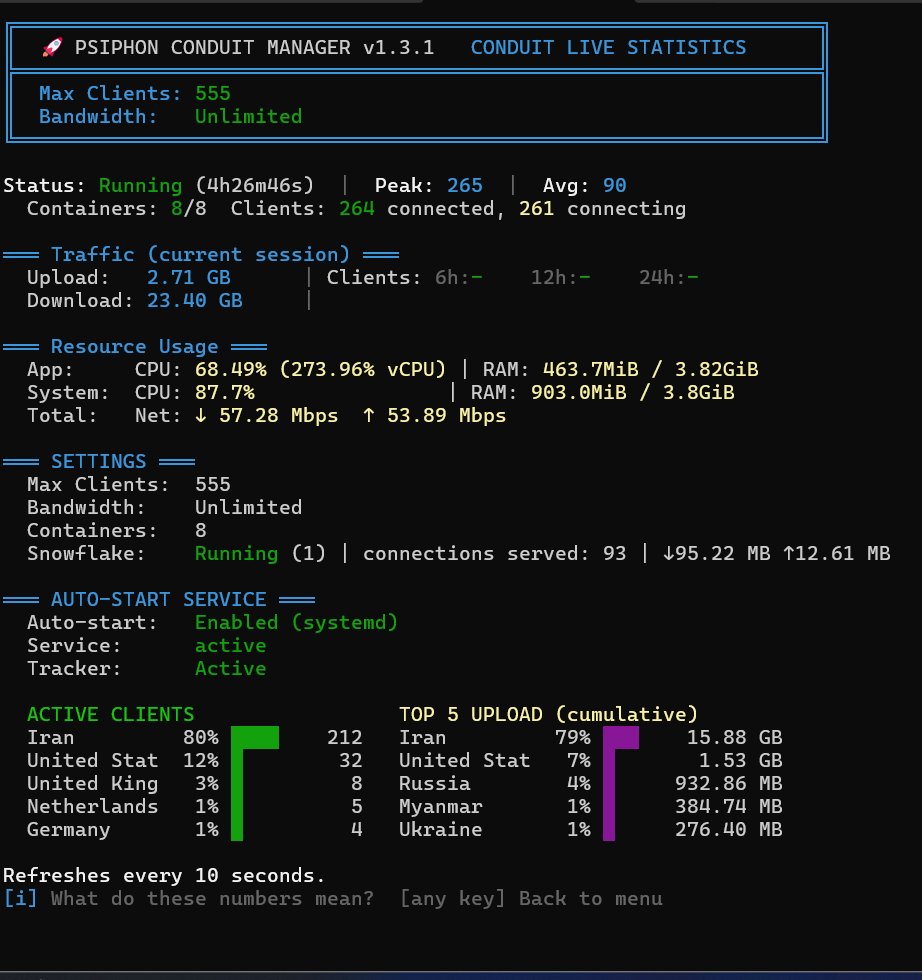Click the Traffic (current session) section header
Viewport: 922px width, 980px height.
click(201, 254)
